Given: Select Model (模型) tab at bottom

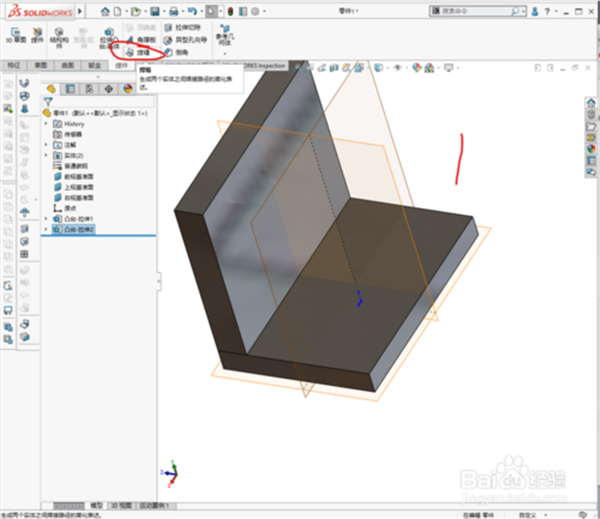Looking at the screenshot, I should (x=96, y=506).
